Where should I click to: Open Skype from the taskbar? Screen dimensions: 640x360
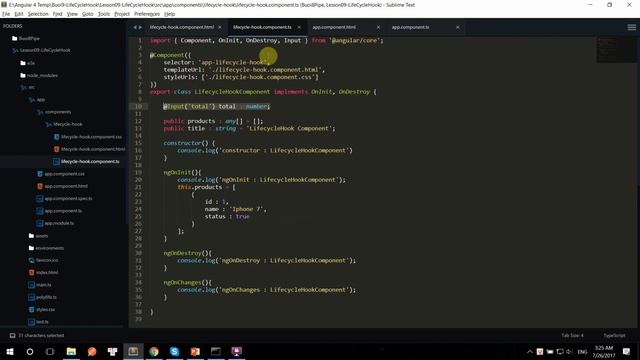point(174,351)
